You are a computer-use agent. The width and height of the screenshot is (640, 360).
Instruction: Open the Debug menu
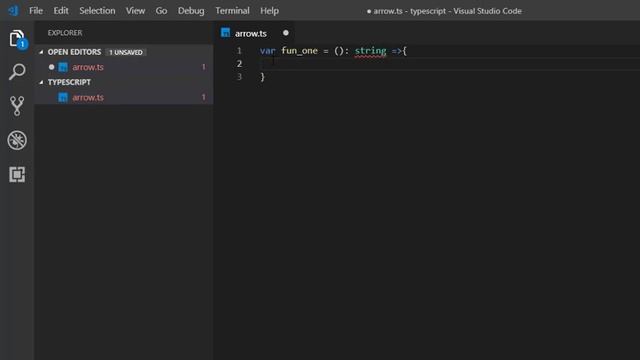pyautogui.click(x=191, y=11)
